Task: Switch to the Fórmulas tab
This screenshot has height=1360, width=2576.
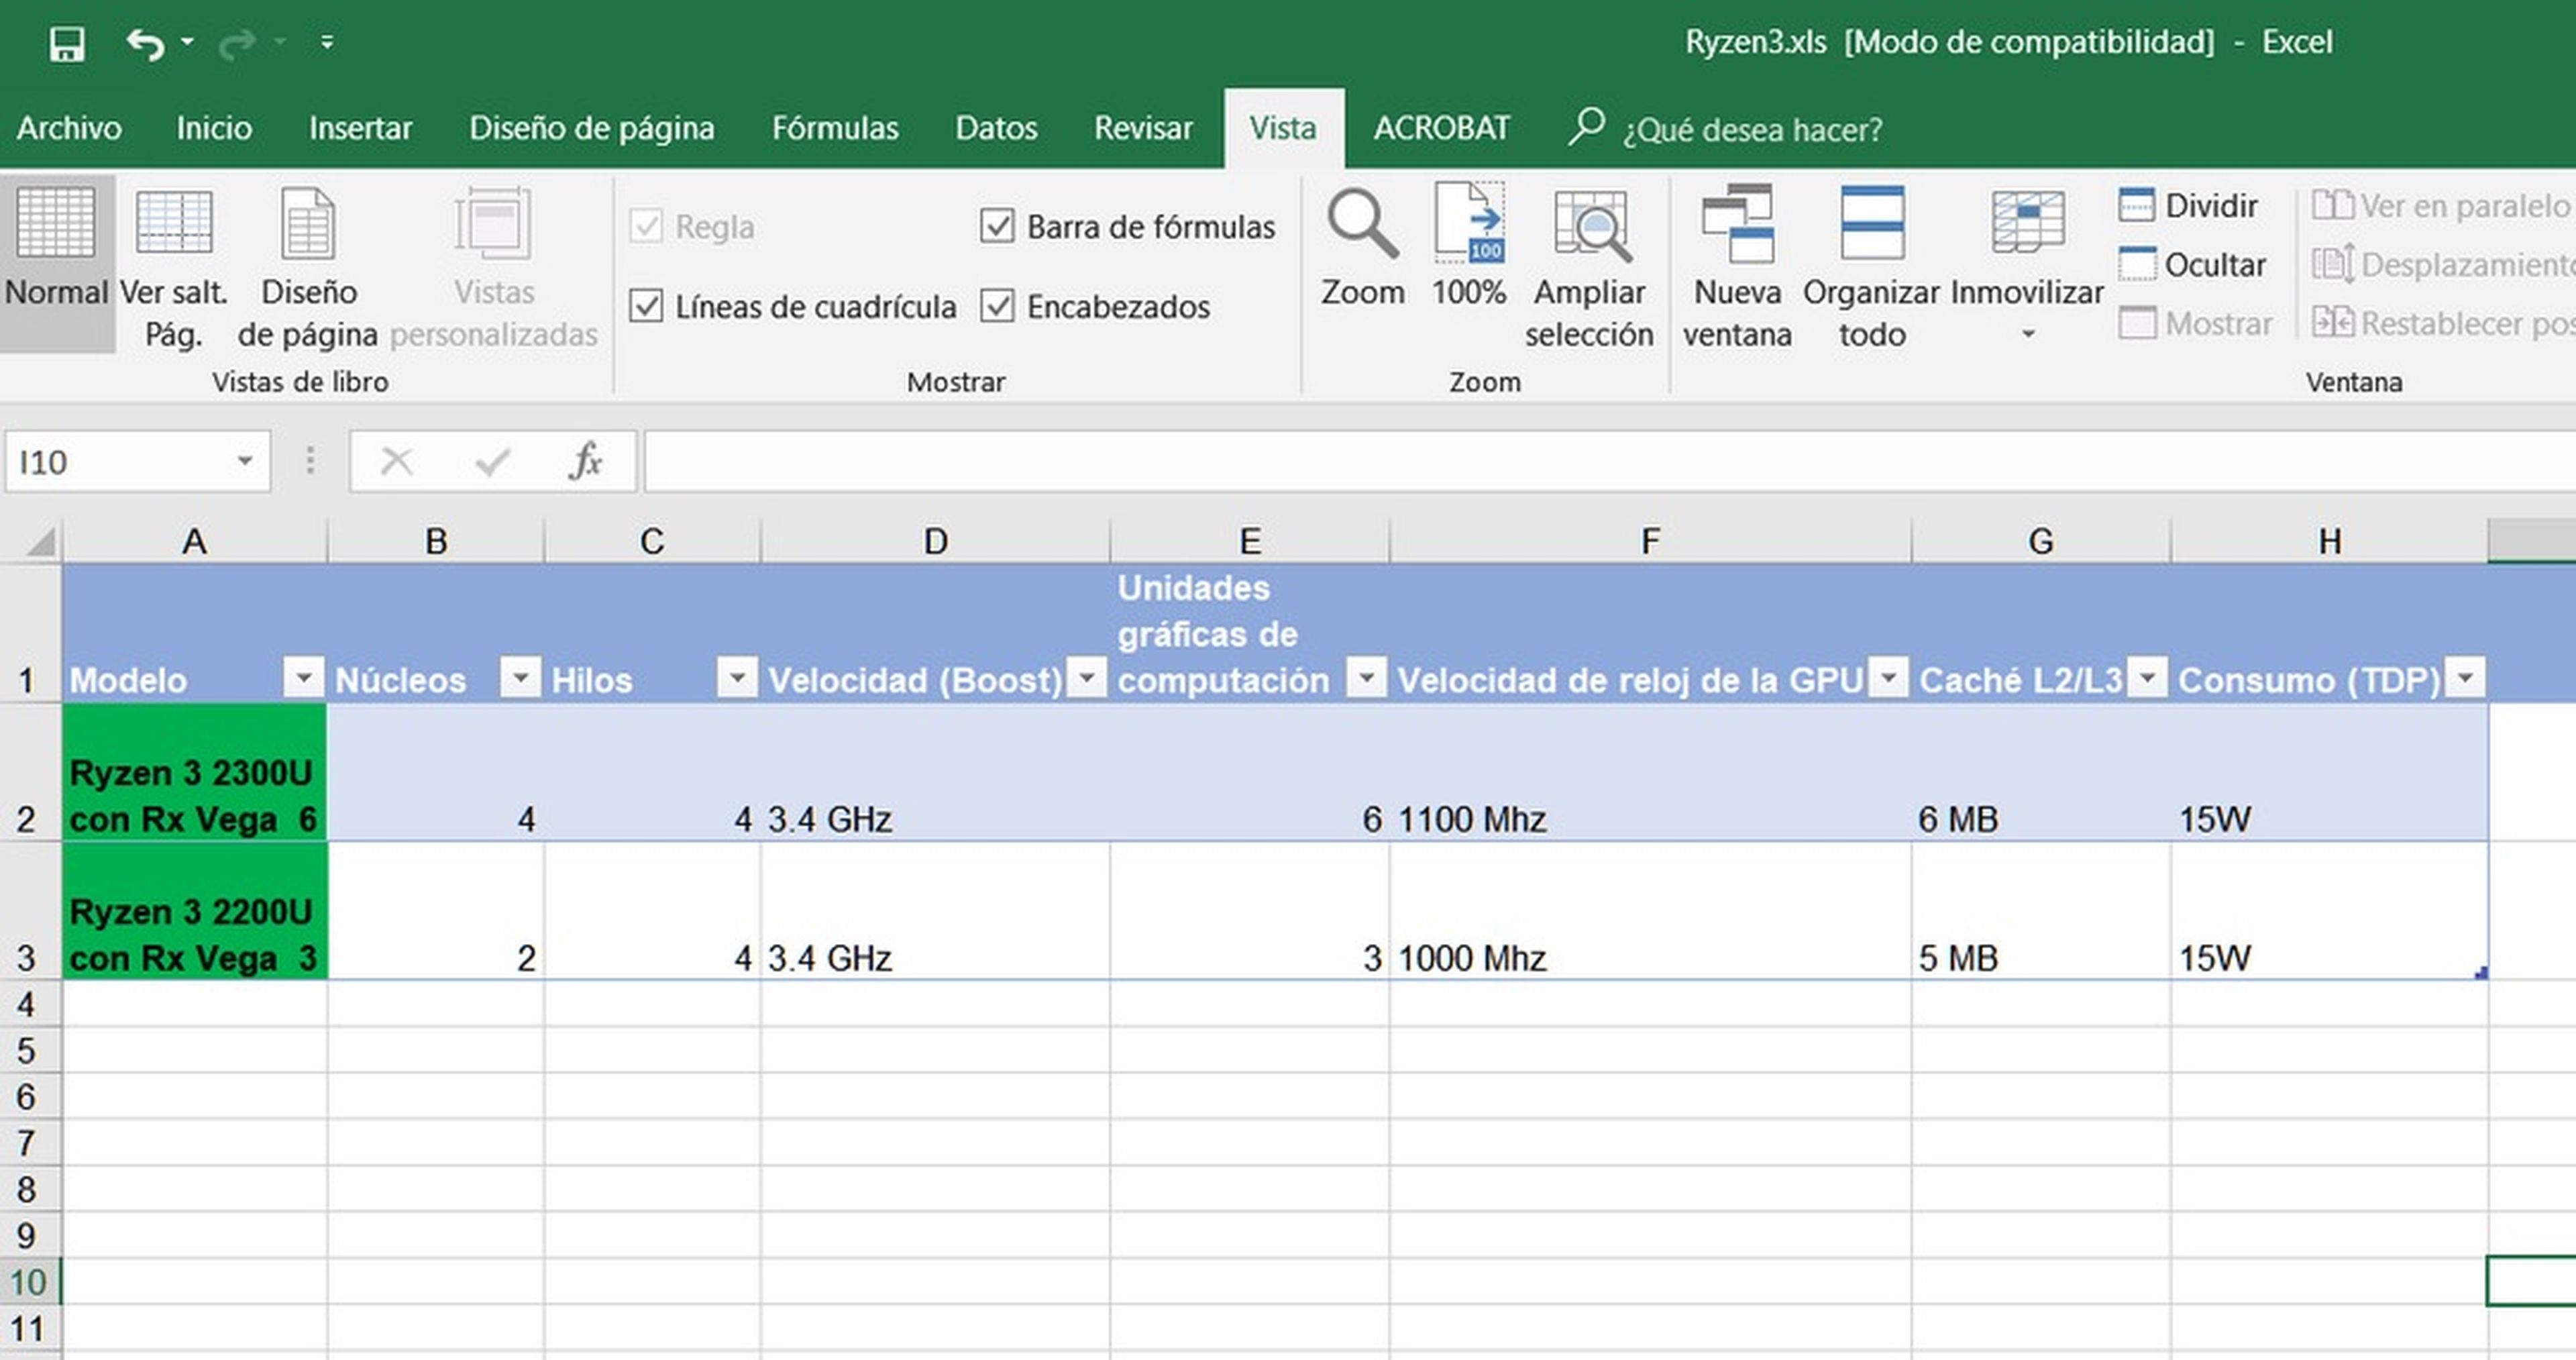Action: (835, 128)
